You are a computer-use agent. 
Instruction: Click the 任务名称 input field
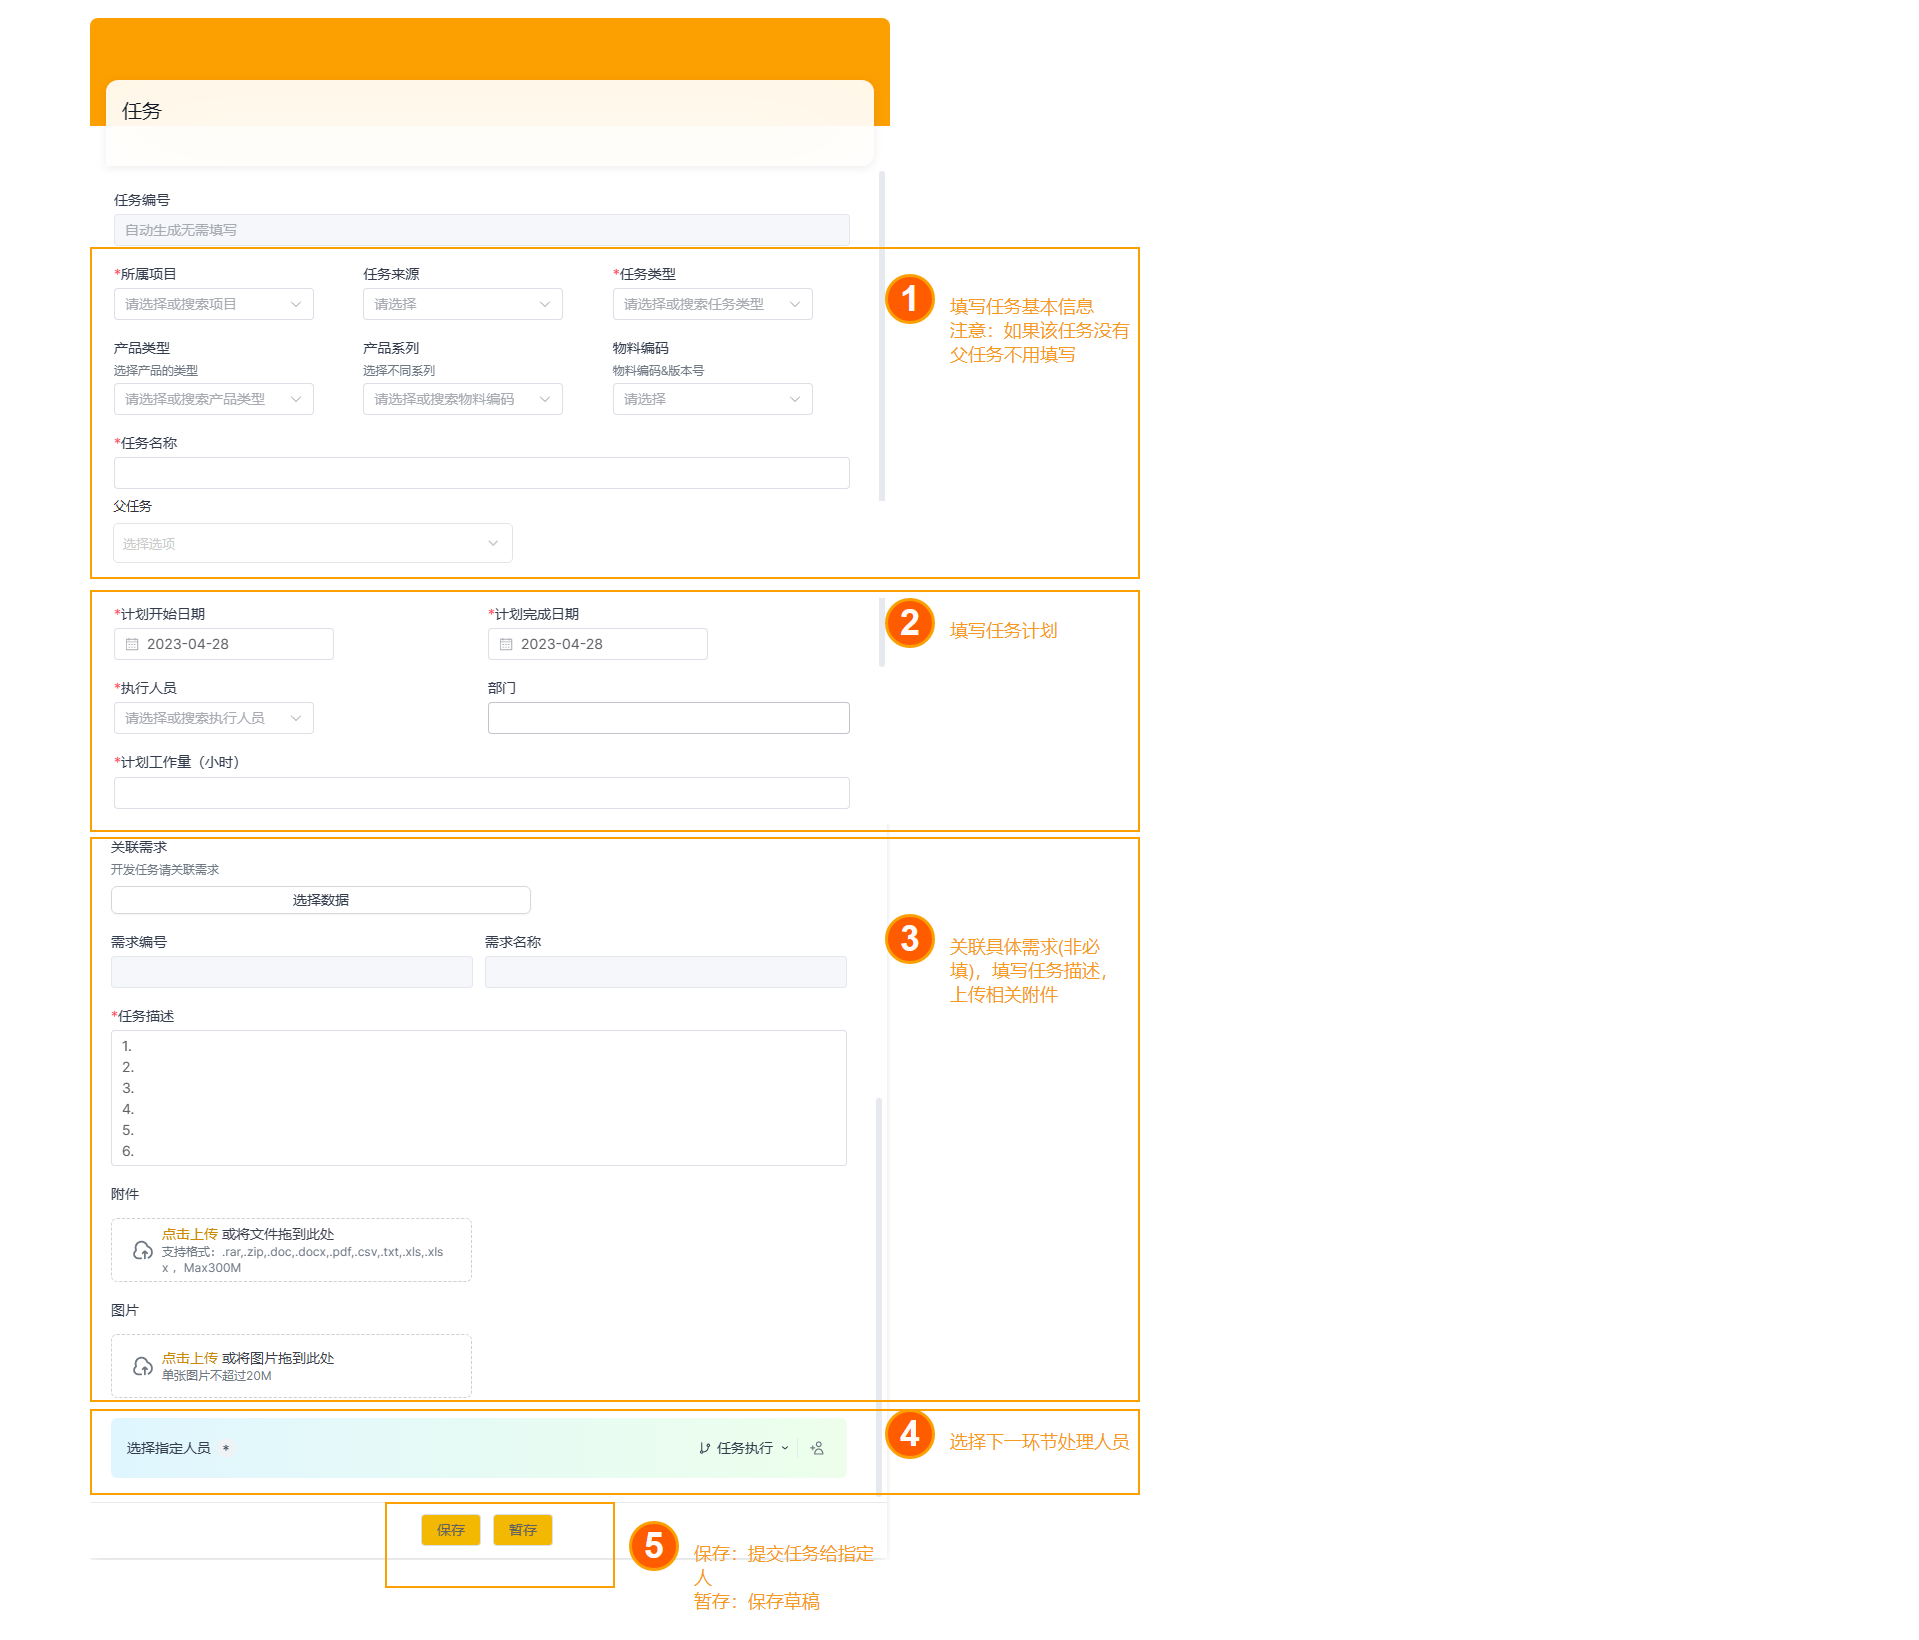[481, 473]
